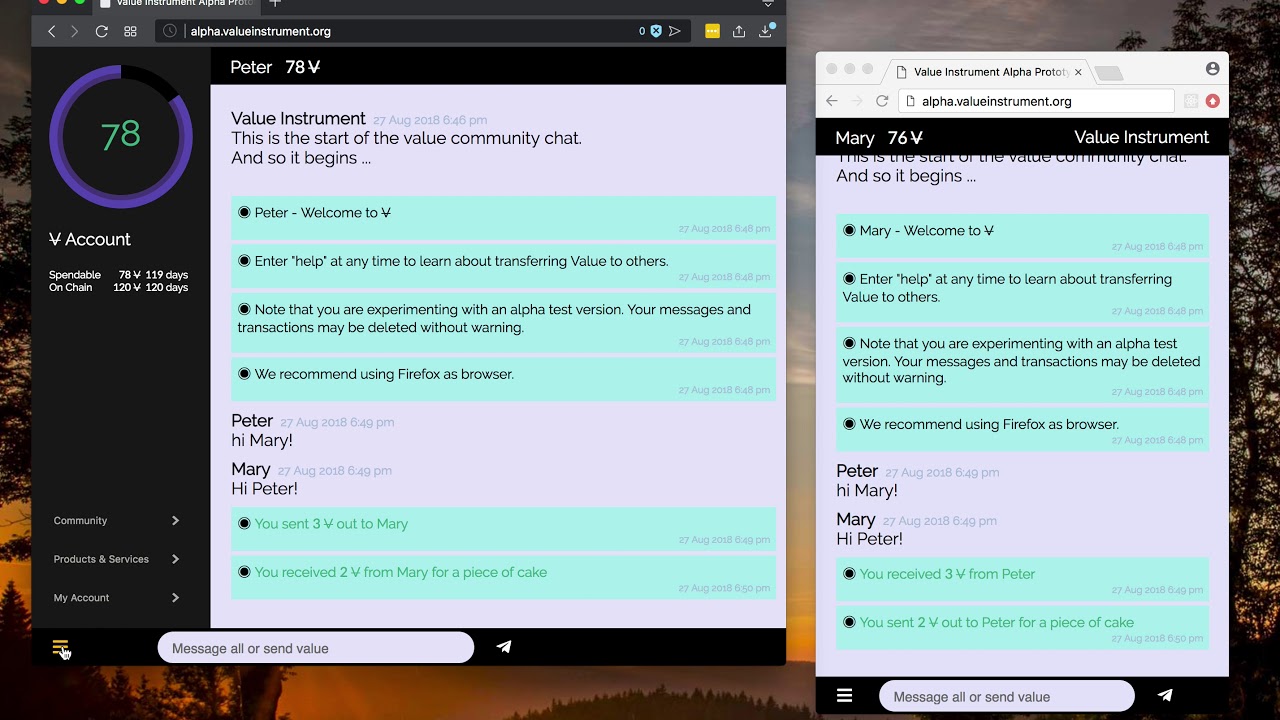Open the React devtools extension icon in Chrome
This screenshot has width=1280, height=720.
(x=1191, y=101)
